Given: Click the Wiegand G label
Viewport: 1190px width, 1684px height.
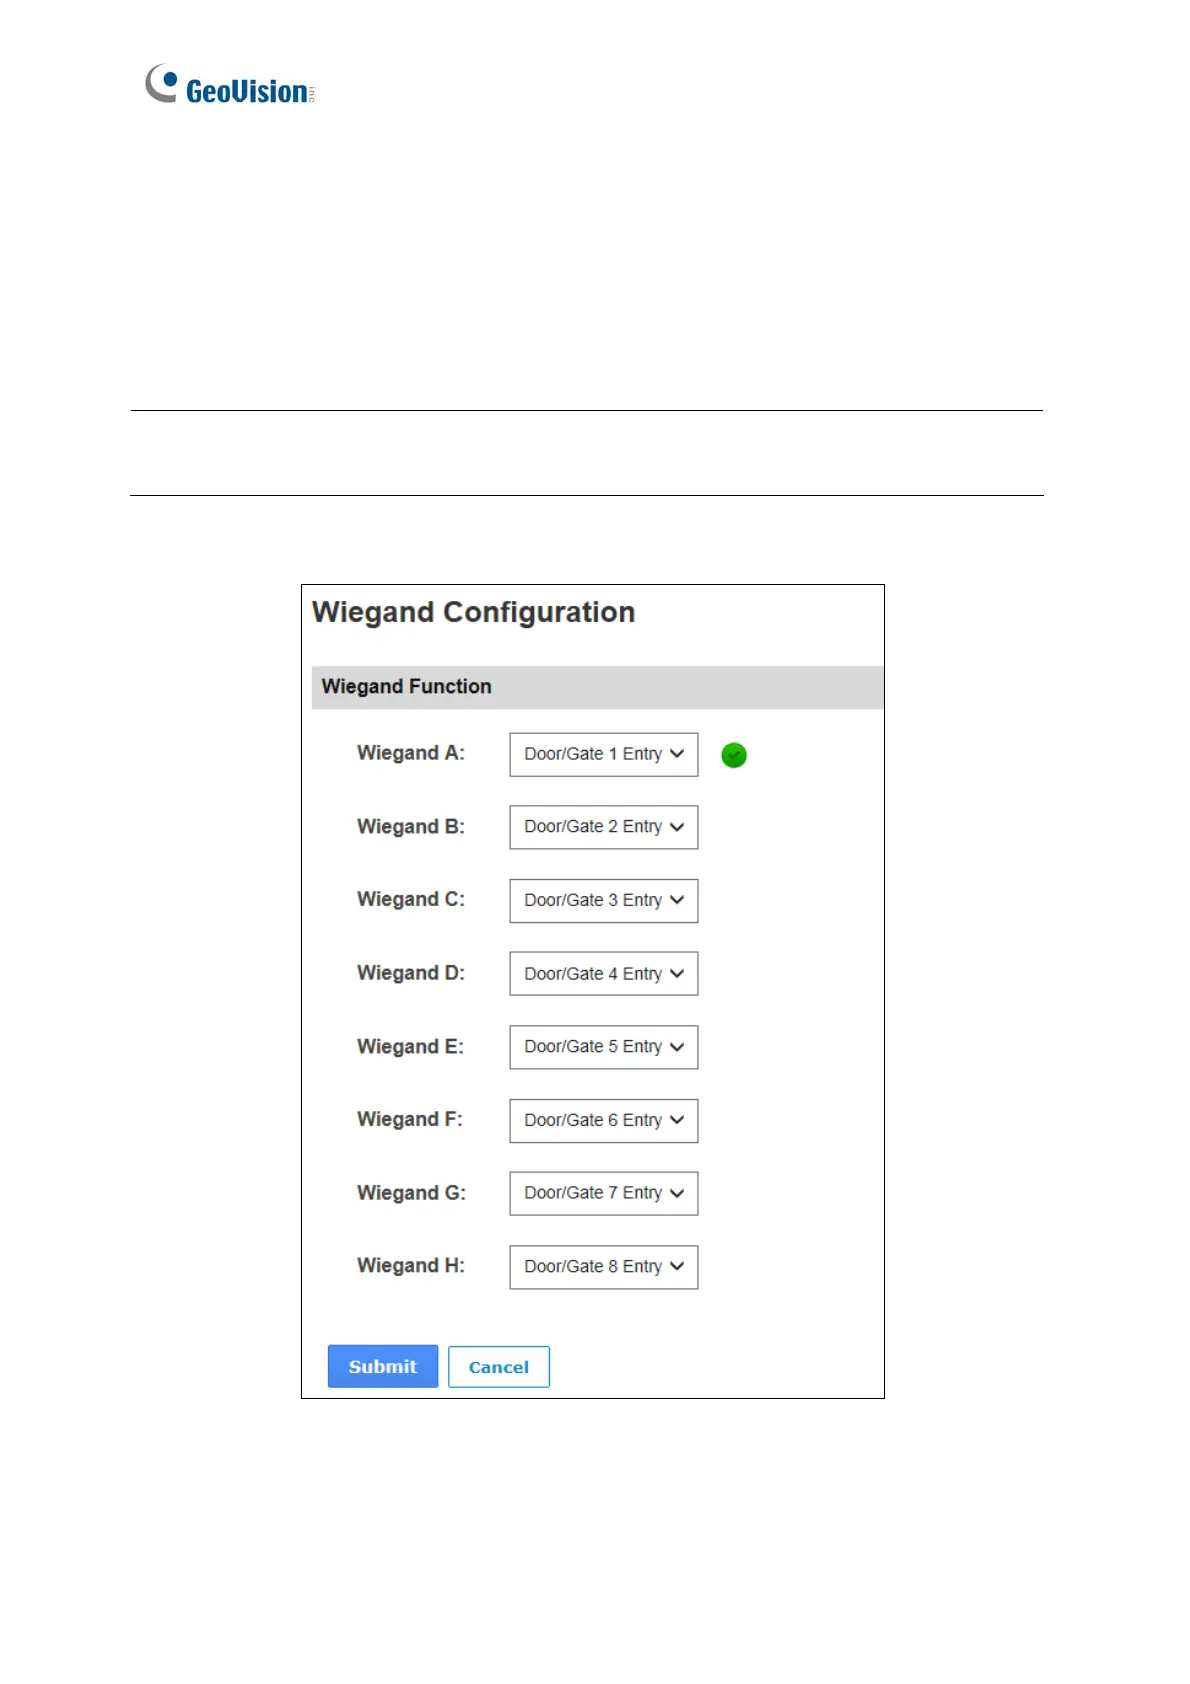Looking at the screenshot, I should pyautogui.click(x=411, y=1193).
